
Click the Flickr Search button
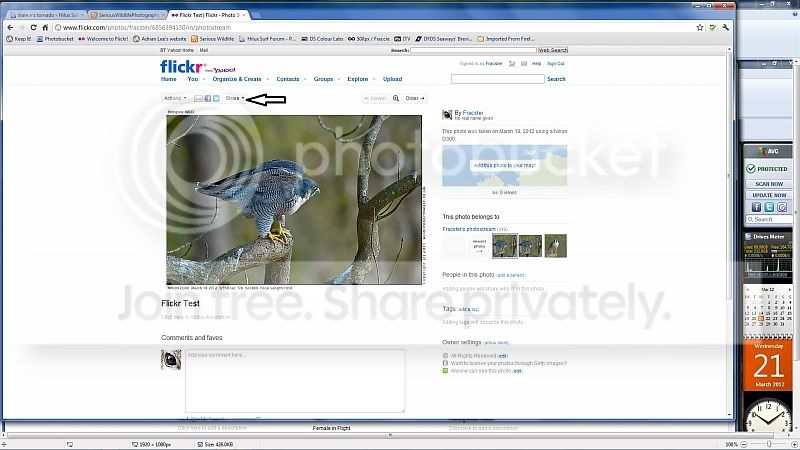coord(556,79)
